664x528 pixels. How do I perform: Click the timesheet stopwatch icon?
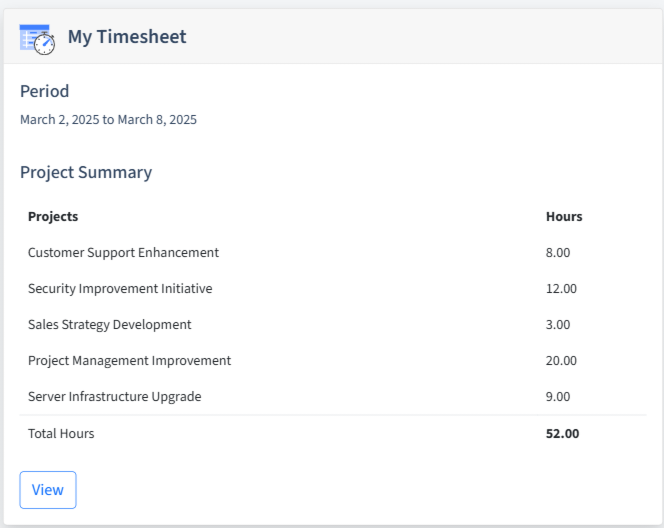click(x=37, y=39)
